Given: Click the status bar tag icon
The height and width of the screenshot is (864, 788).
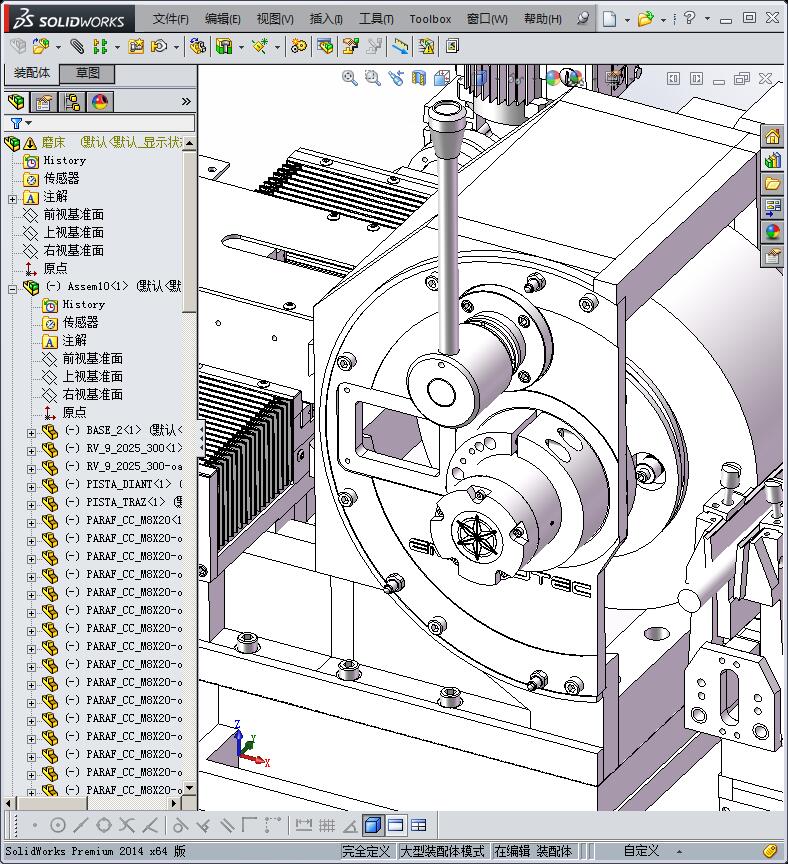Looking at the screenshot, I should [x=770, y=851].
